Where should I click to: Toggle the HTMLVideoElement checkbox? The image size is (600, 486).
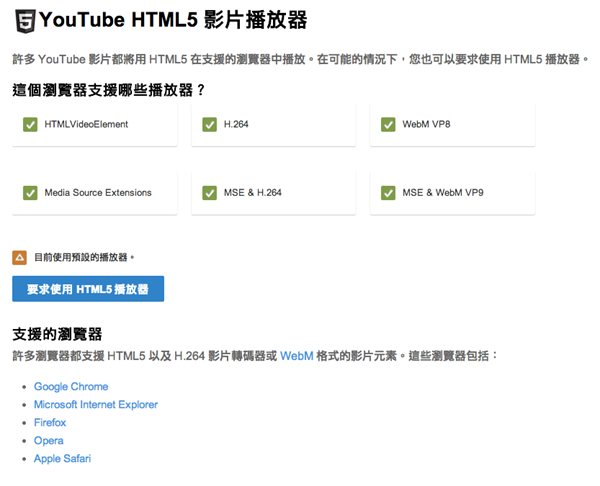pyautogui.click(x=30, y=125)
